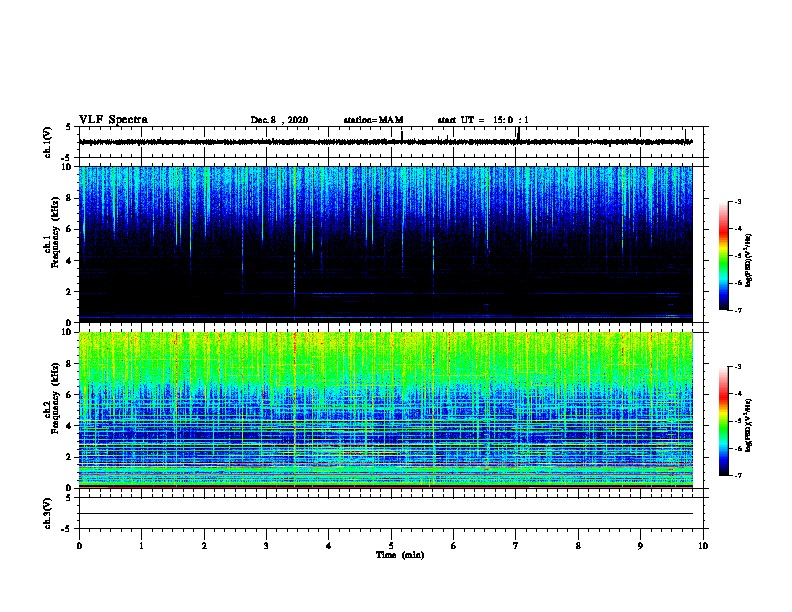The width and height of the screenshot is (792, 612).
Task: Click the lower ch.2 colorbar gradient
Action: [723, 421]
